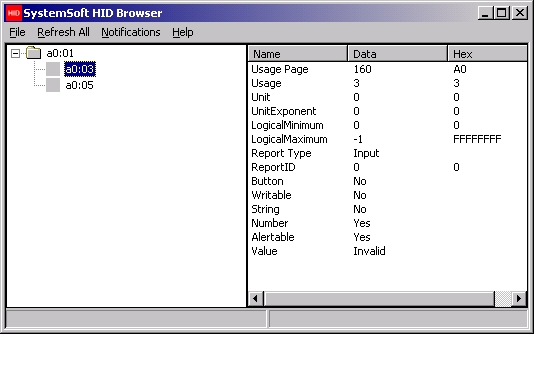Select the LogicalMaximum row

point(388,139)
